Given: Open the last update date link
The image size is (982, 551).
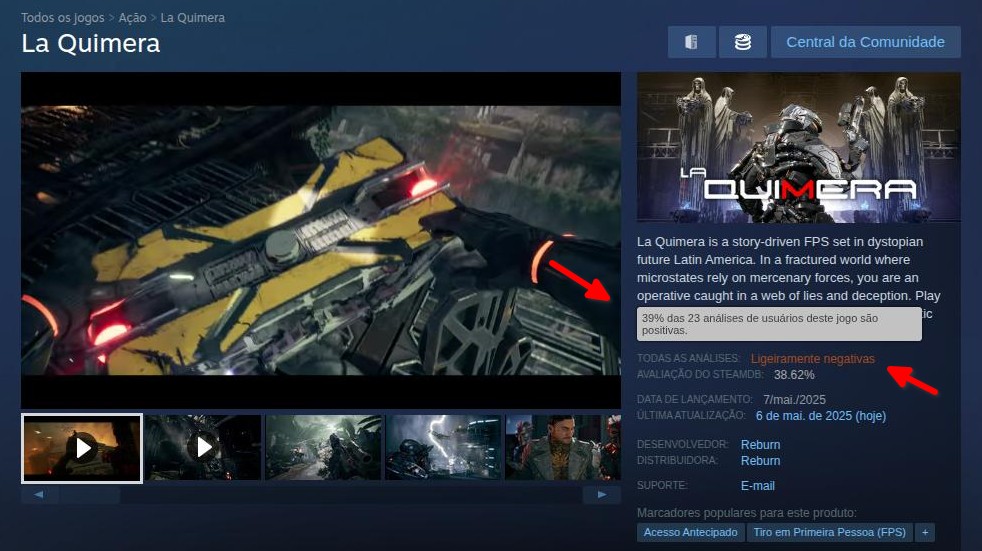Looking at the screenshot, I should pos(820,416).
